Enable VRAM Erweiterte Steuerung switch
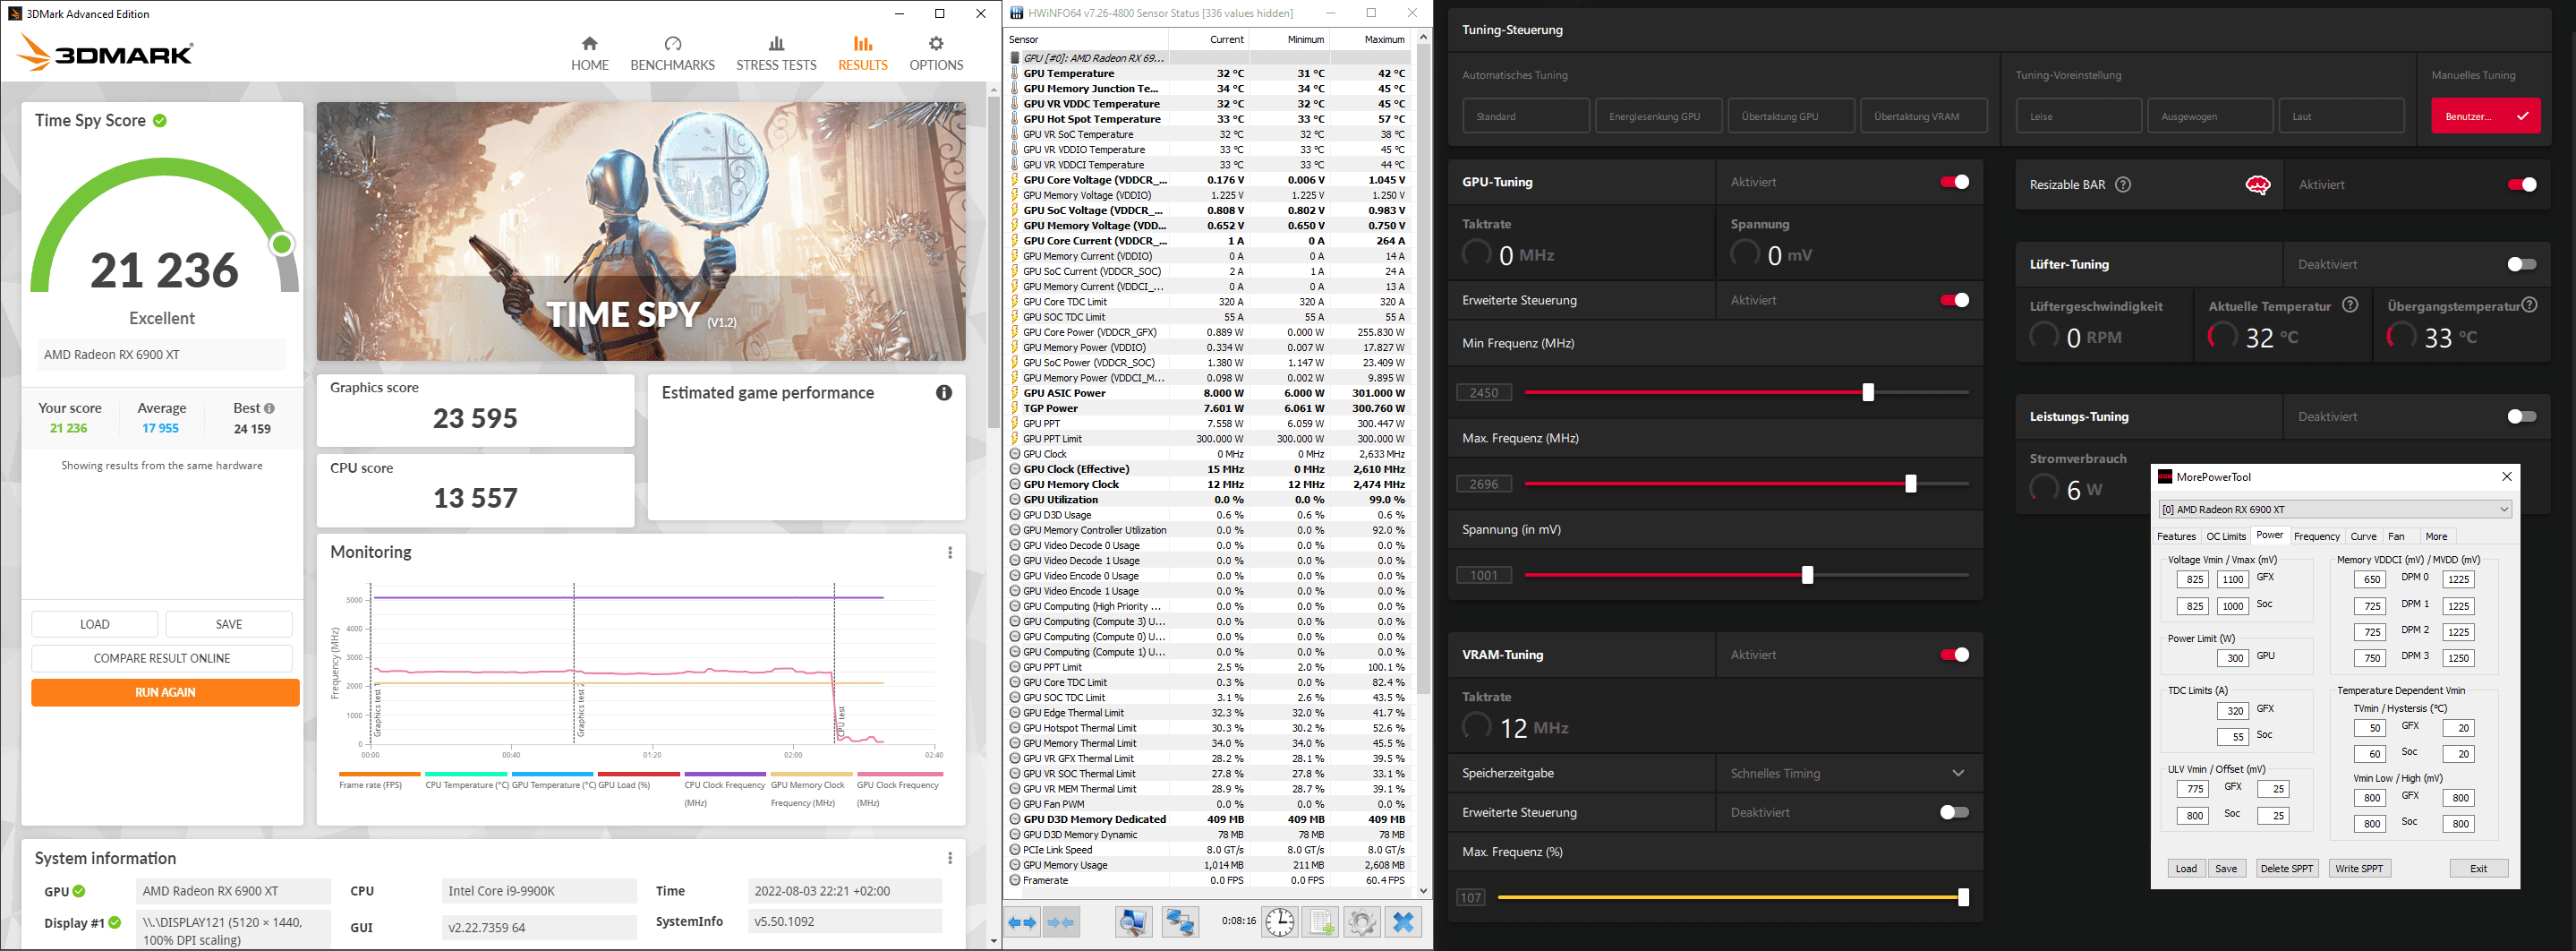 coord(1954,813)
